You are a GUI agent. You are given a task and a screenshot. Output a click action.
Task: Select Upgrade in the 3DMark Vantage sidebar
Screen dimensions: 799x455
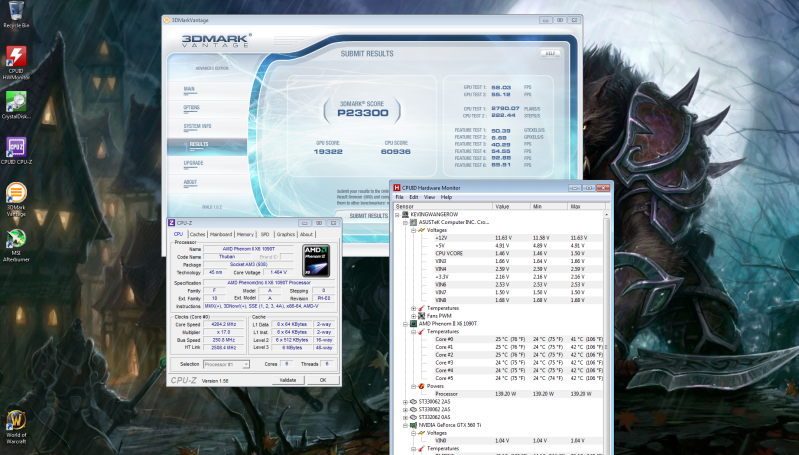[x=207, y=163]
